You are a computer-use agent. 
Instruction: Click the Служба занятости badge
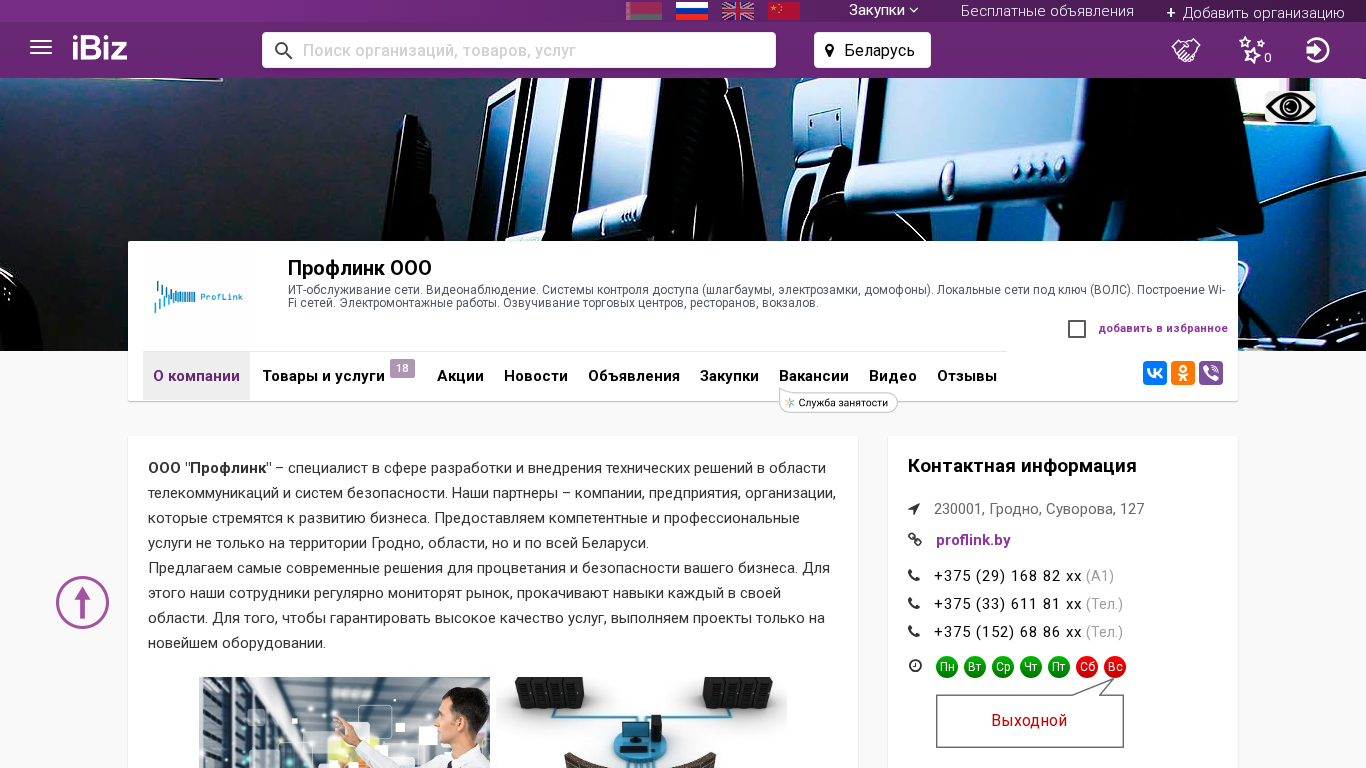coord(838,402)
